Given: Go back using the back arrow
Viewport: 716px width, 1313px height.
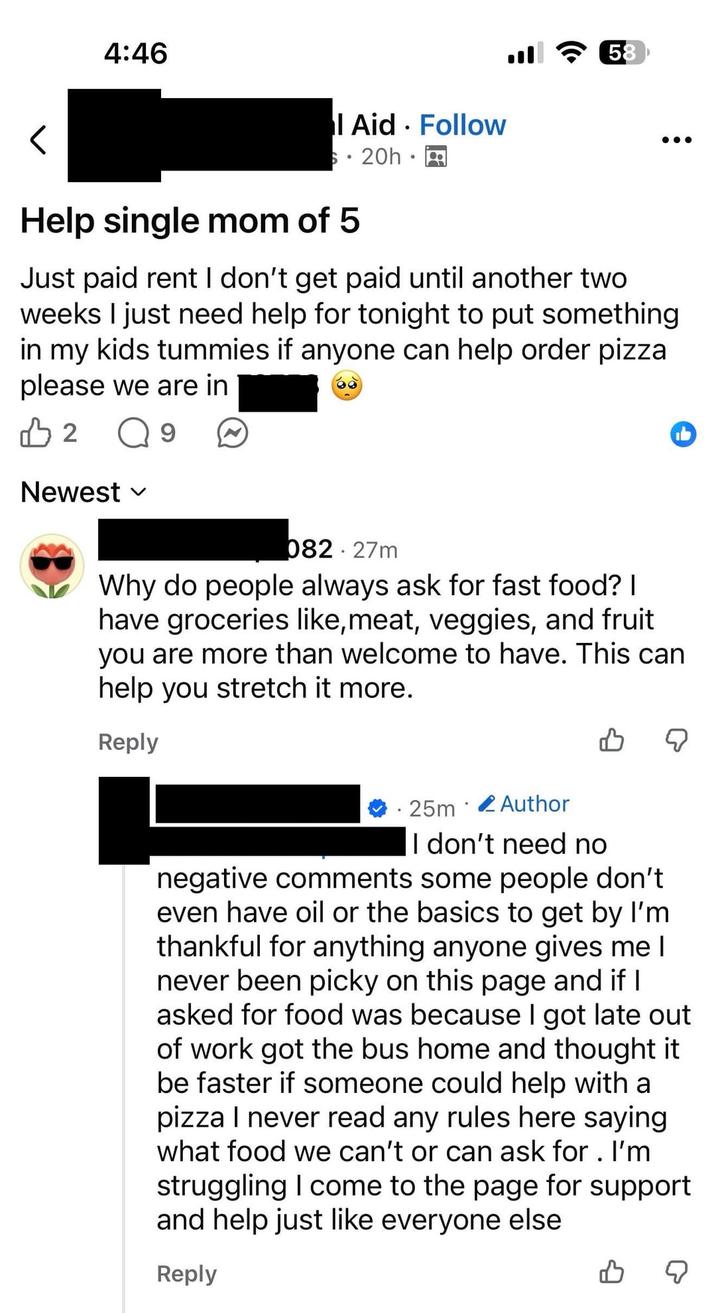Looking at the screenshot, I should pyautogui.click(x=38, y=141).
